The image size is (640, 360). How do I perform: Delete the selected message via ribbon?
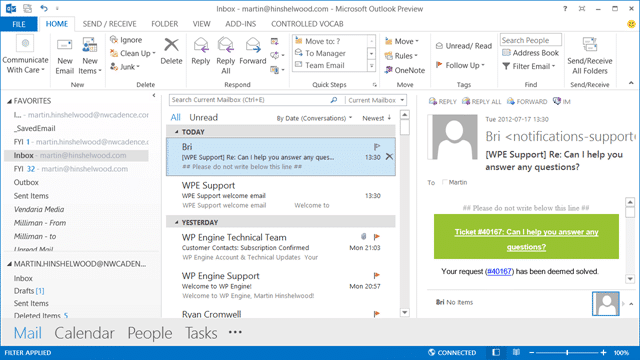[x=171, y=51]
